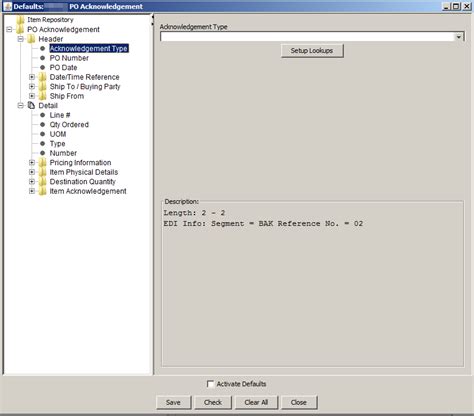Click the Ship To / Buying Party folder icon
474x416 pixels.
click(x=43, y=87)
